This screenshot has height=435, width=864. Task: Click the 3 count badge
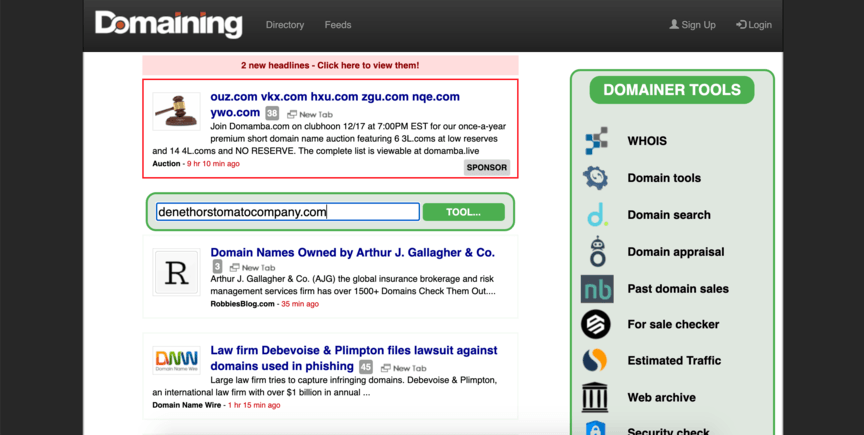[218, 267]
